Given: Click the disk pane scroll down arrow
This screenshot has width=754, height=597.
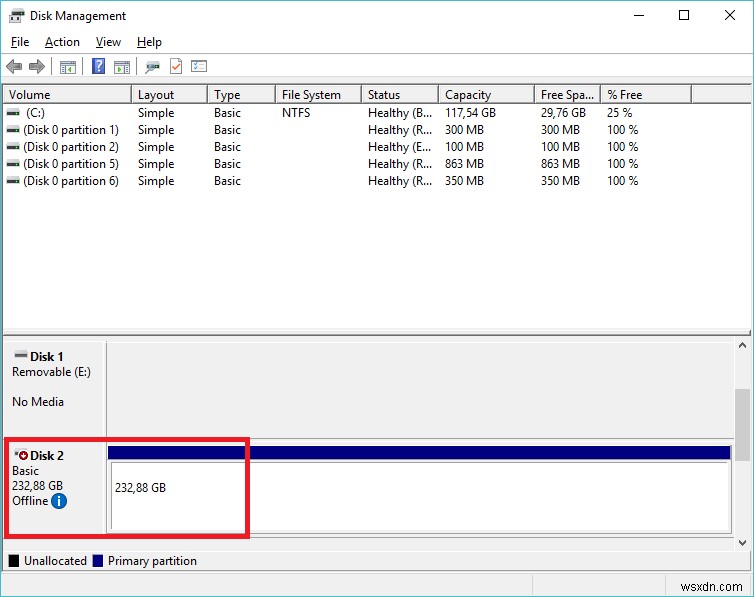Looking at the screenshot, I should 742,543.
